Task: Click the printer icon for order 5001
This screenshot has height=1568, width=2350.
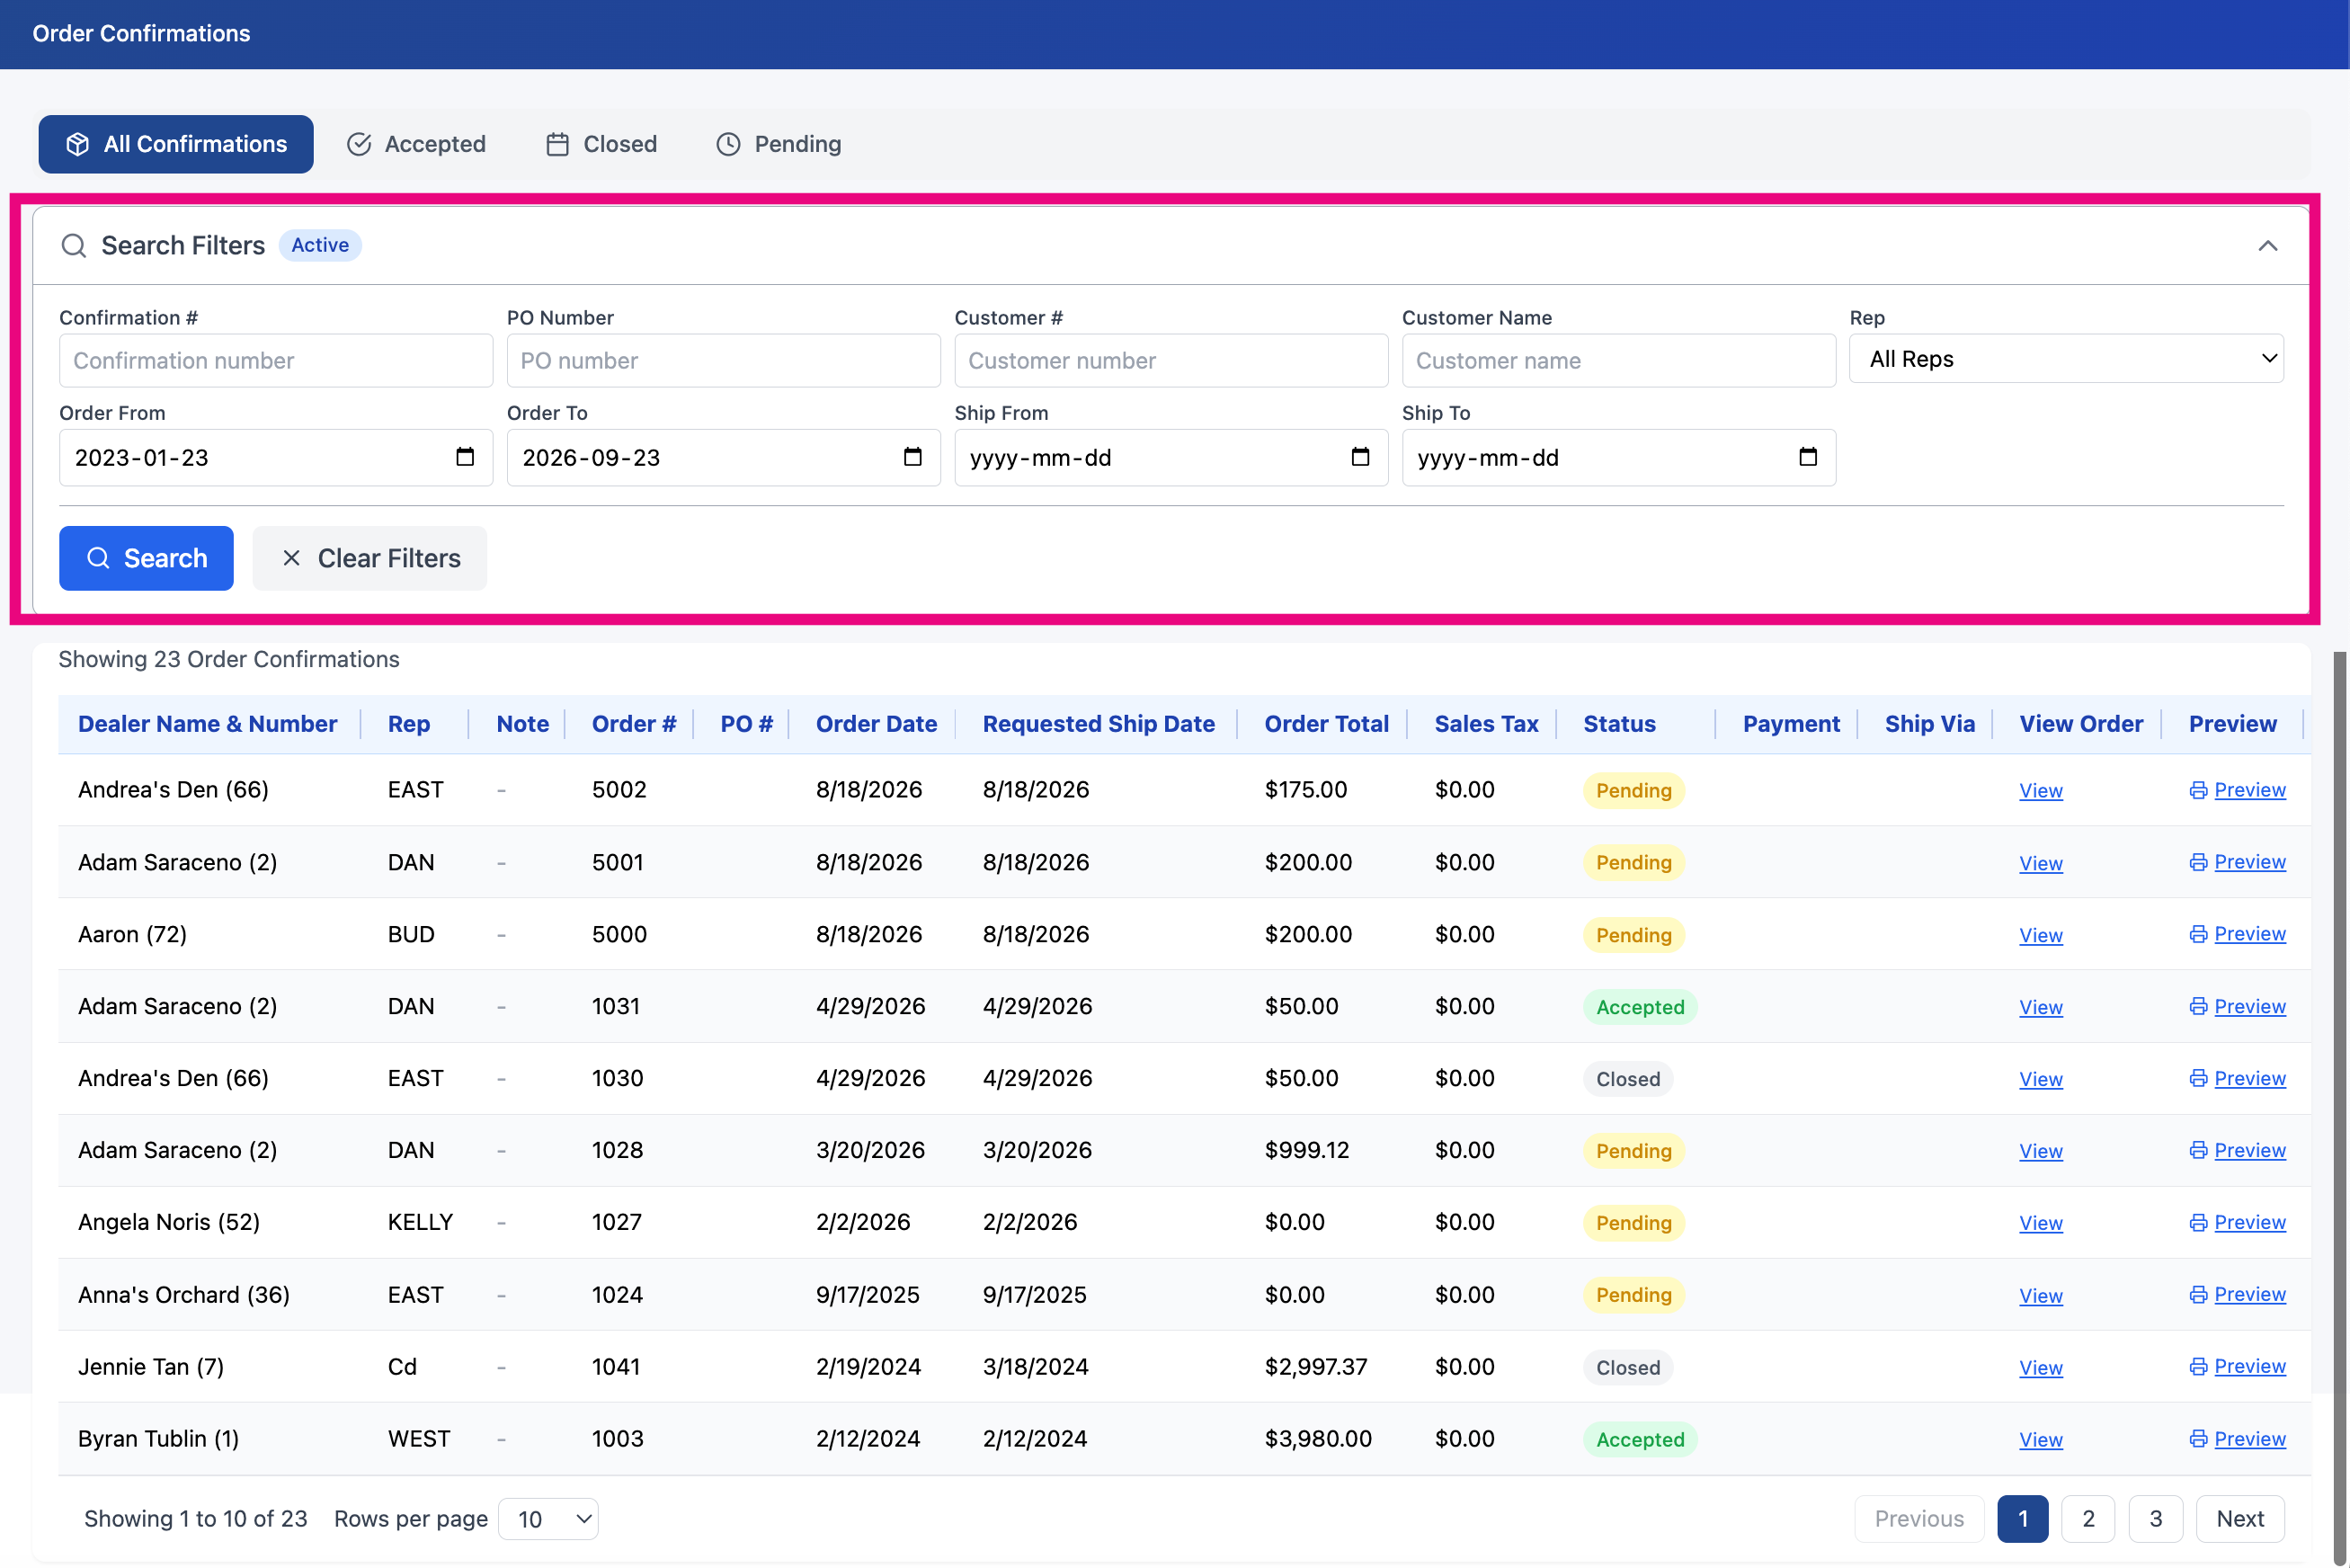Action: coord(2198,862)
